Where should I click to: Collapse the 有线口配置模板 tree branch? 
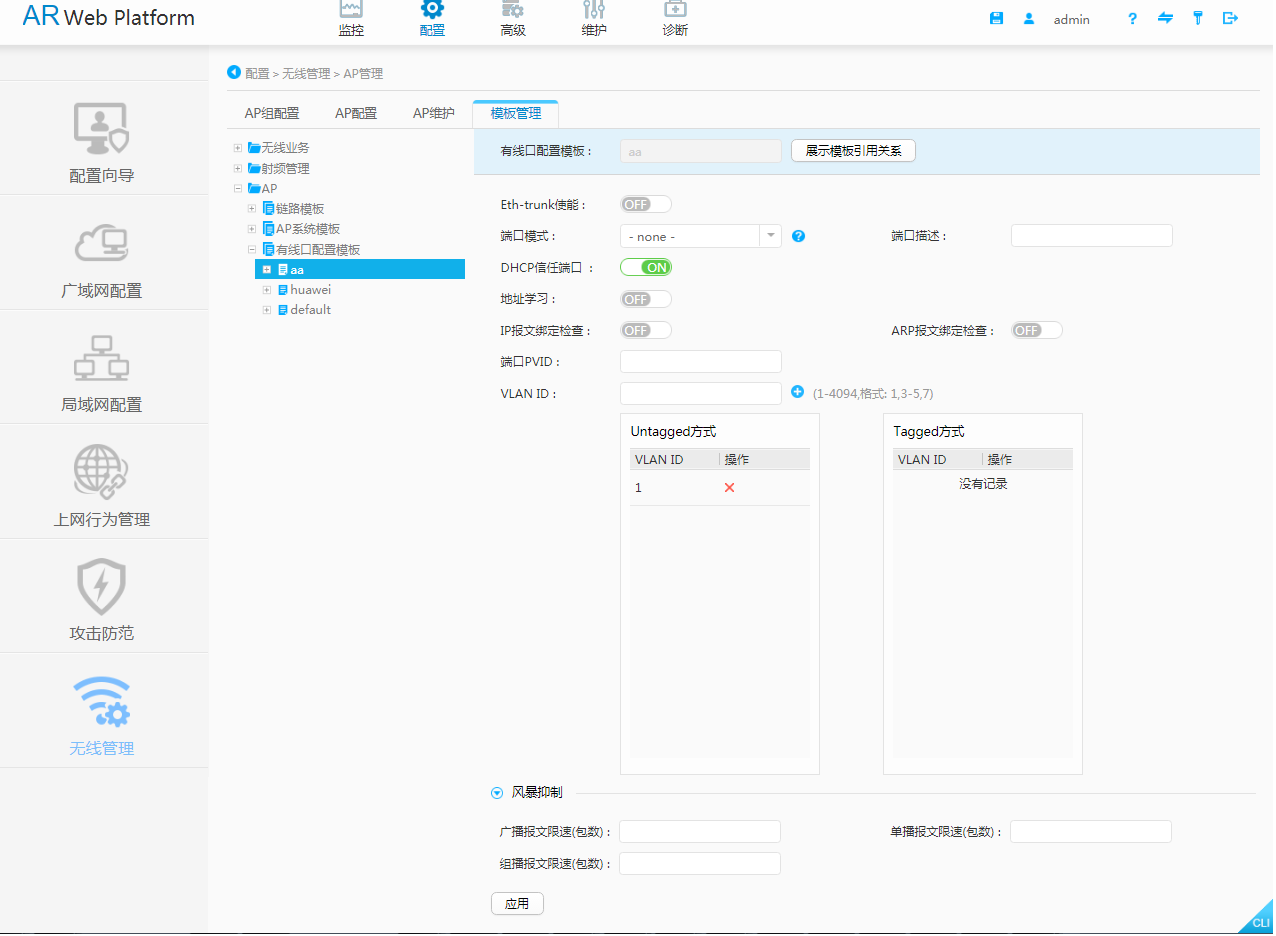click(x=252, y=248)
